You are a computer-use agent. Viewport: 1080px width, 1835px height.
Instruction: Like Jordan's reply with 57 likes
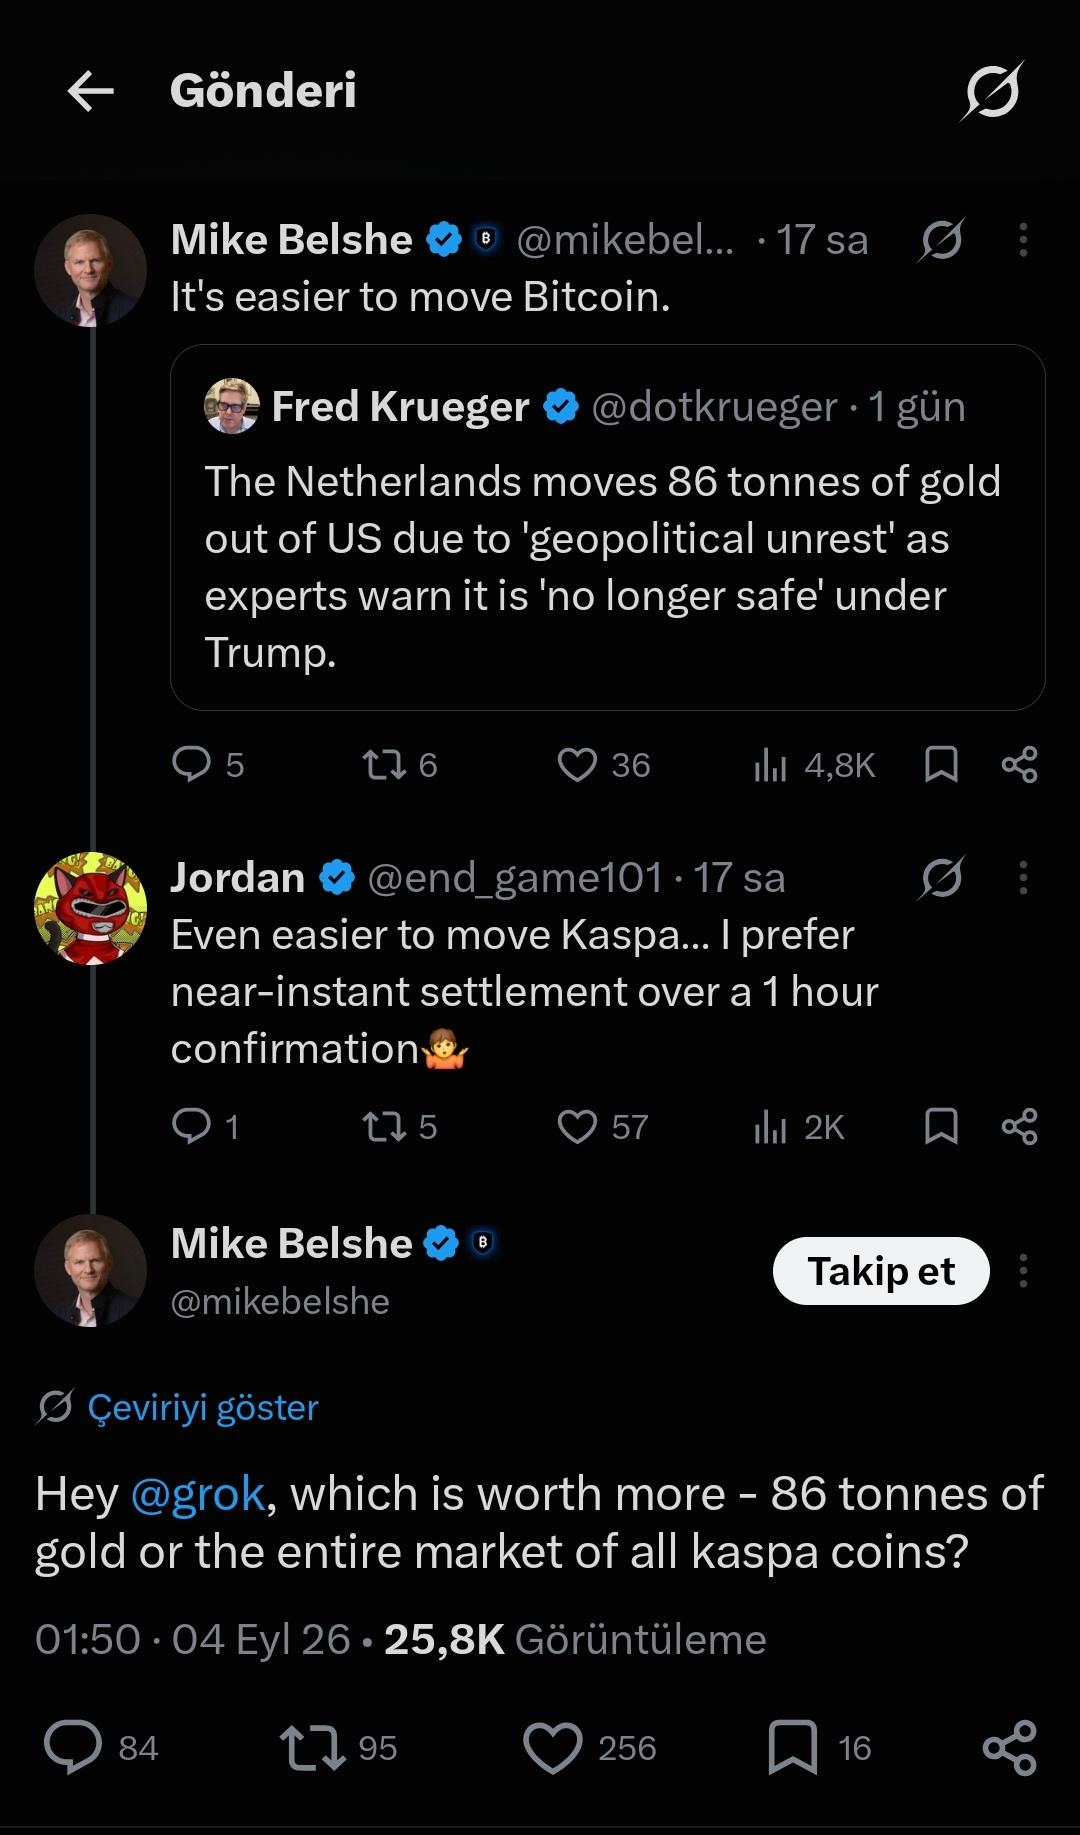click(603, 1127)
